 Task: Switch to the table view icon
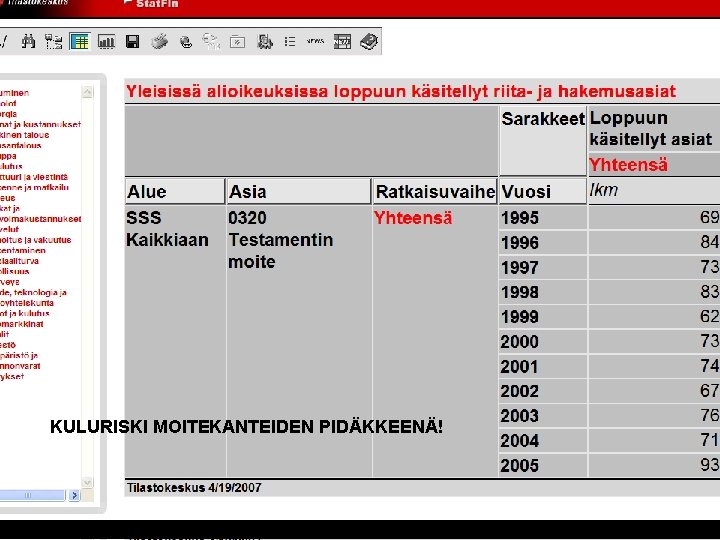(79, 42)
